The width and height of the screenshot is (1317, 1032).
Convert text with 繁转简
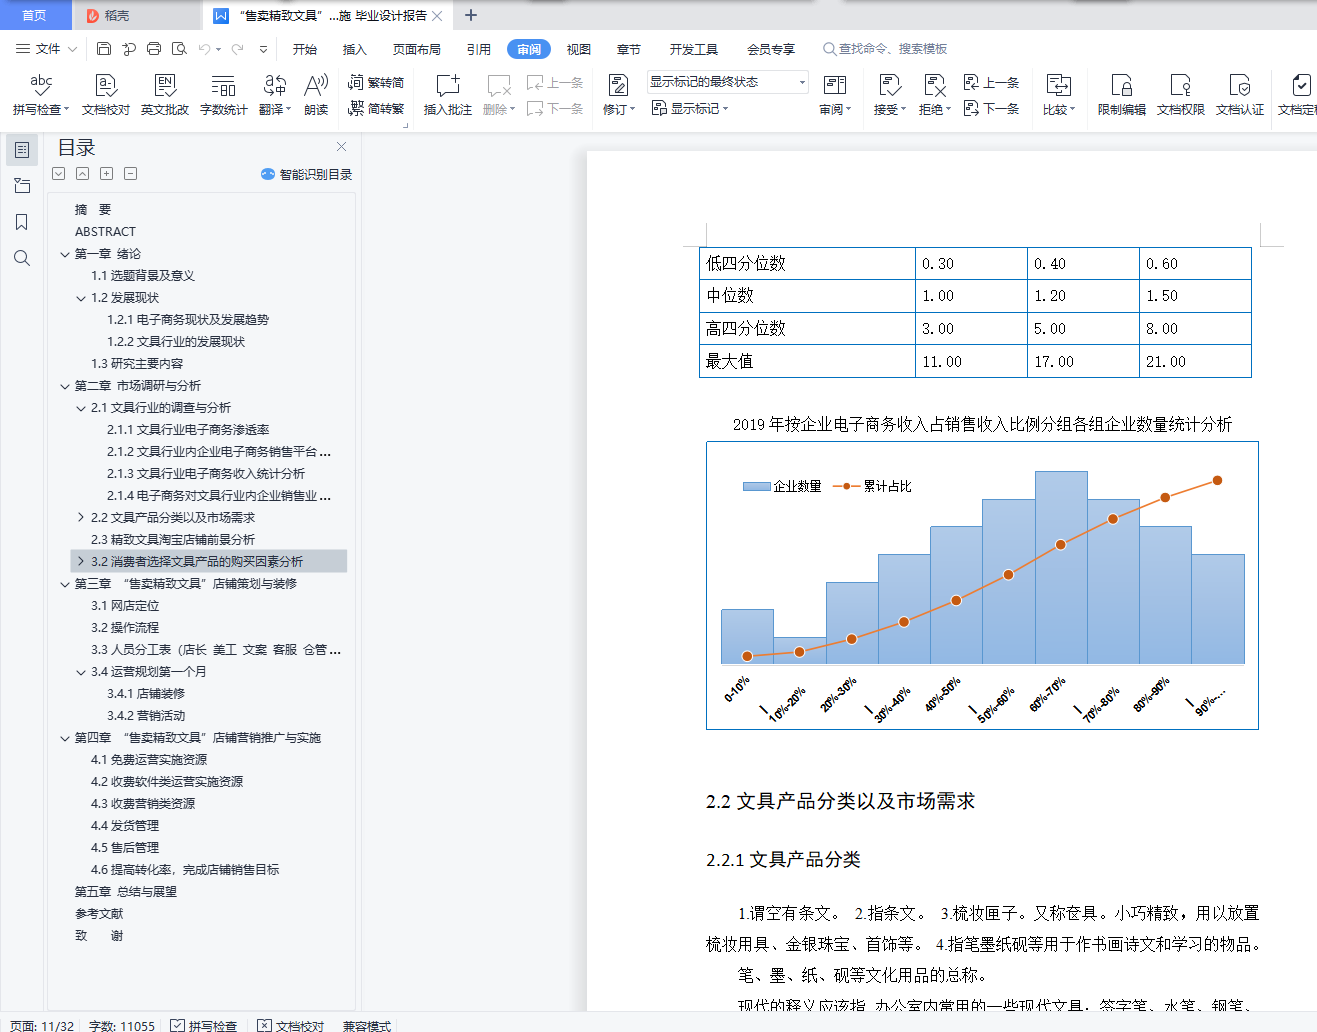tap(376, 83)
